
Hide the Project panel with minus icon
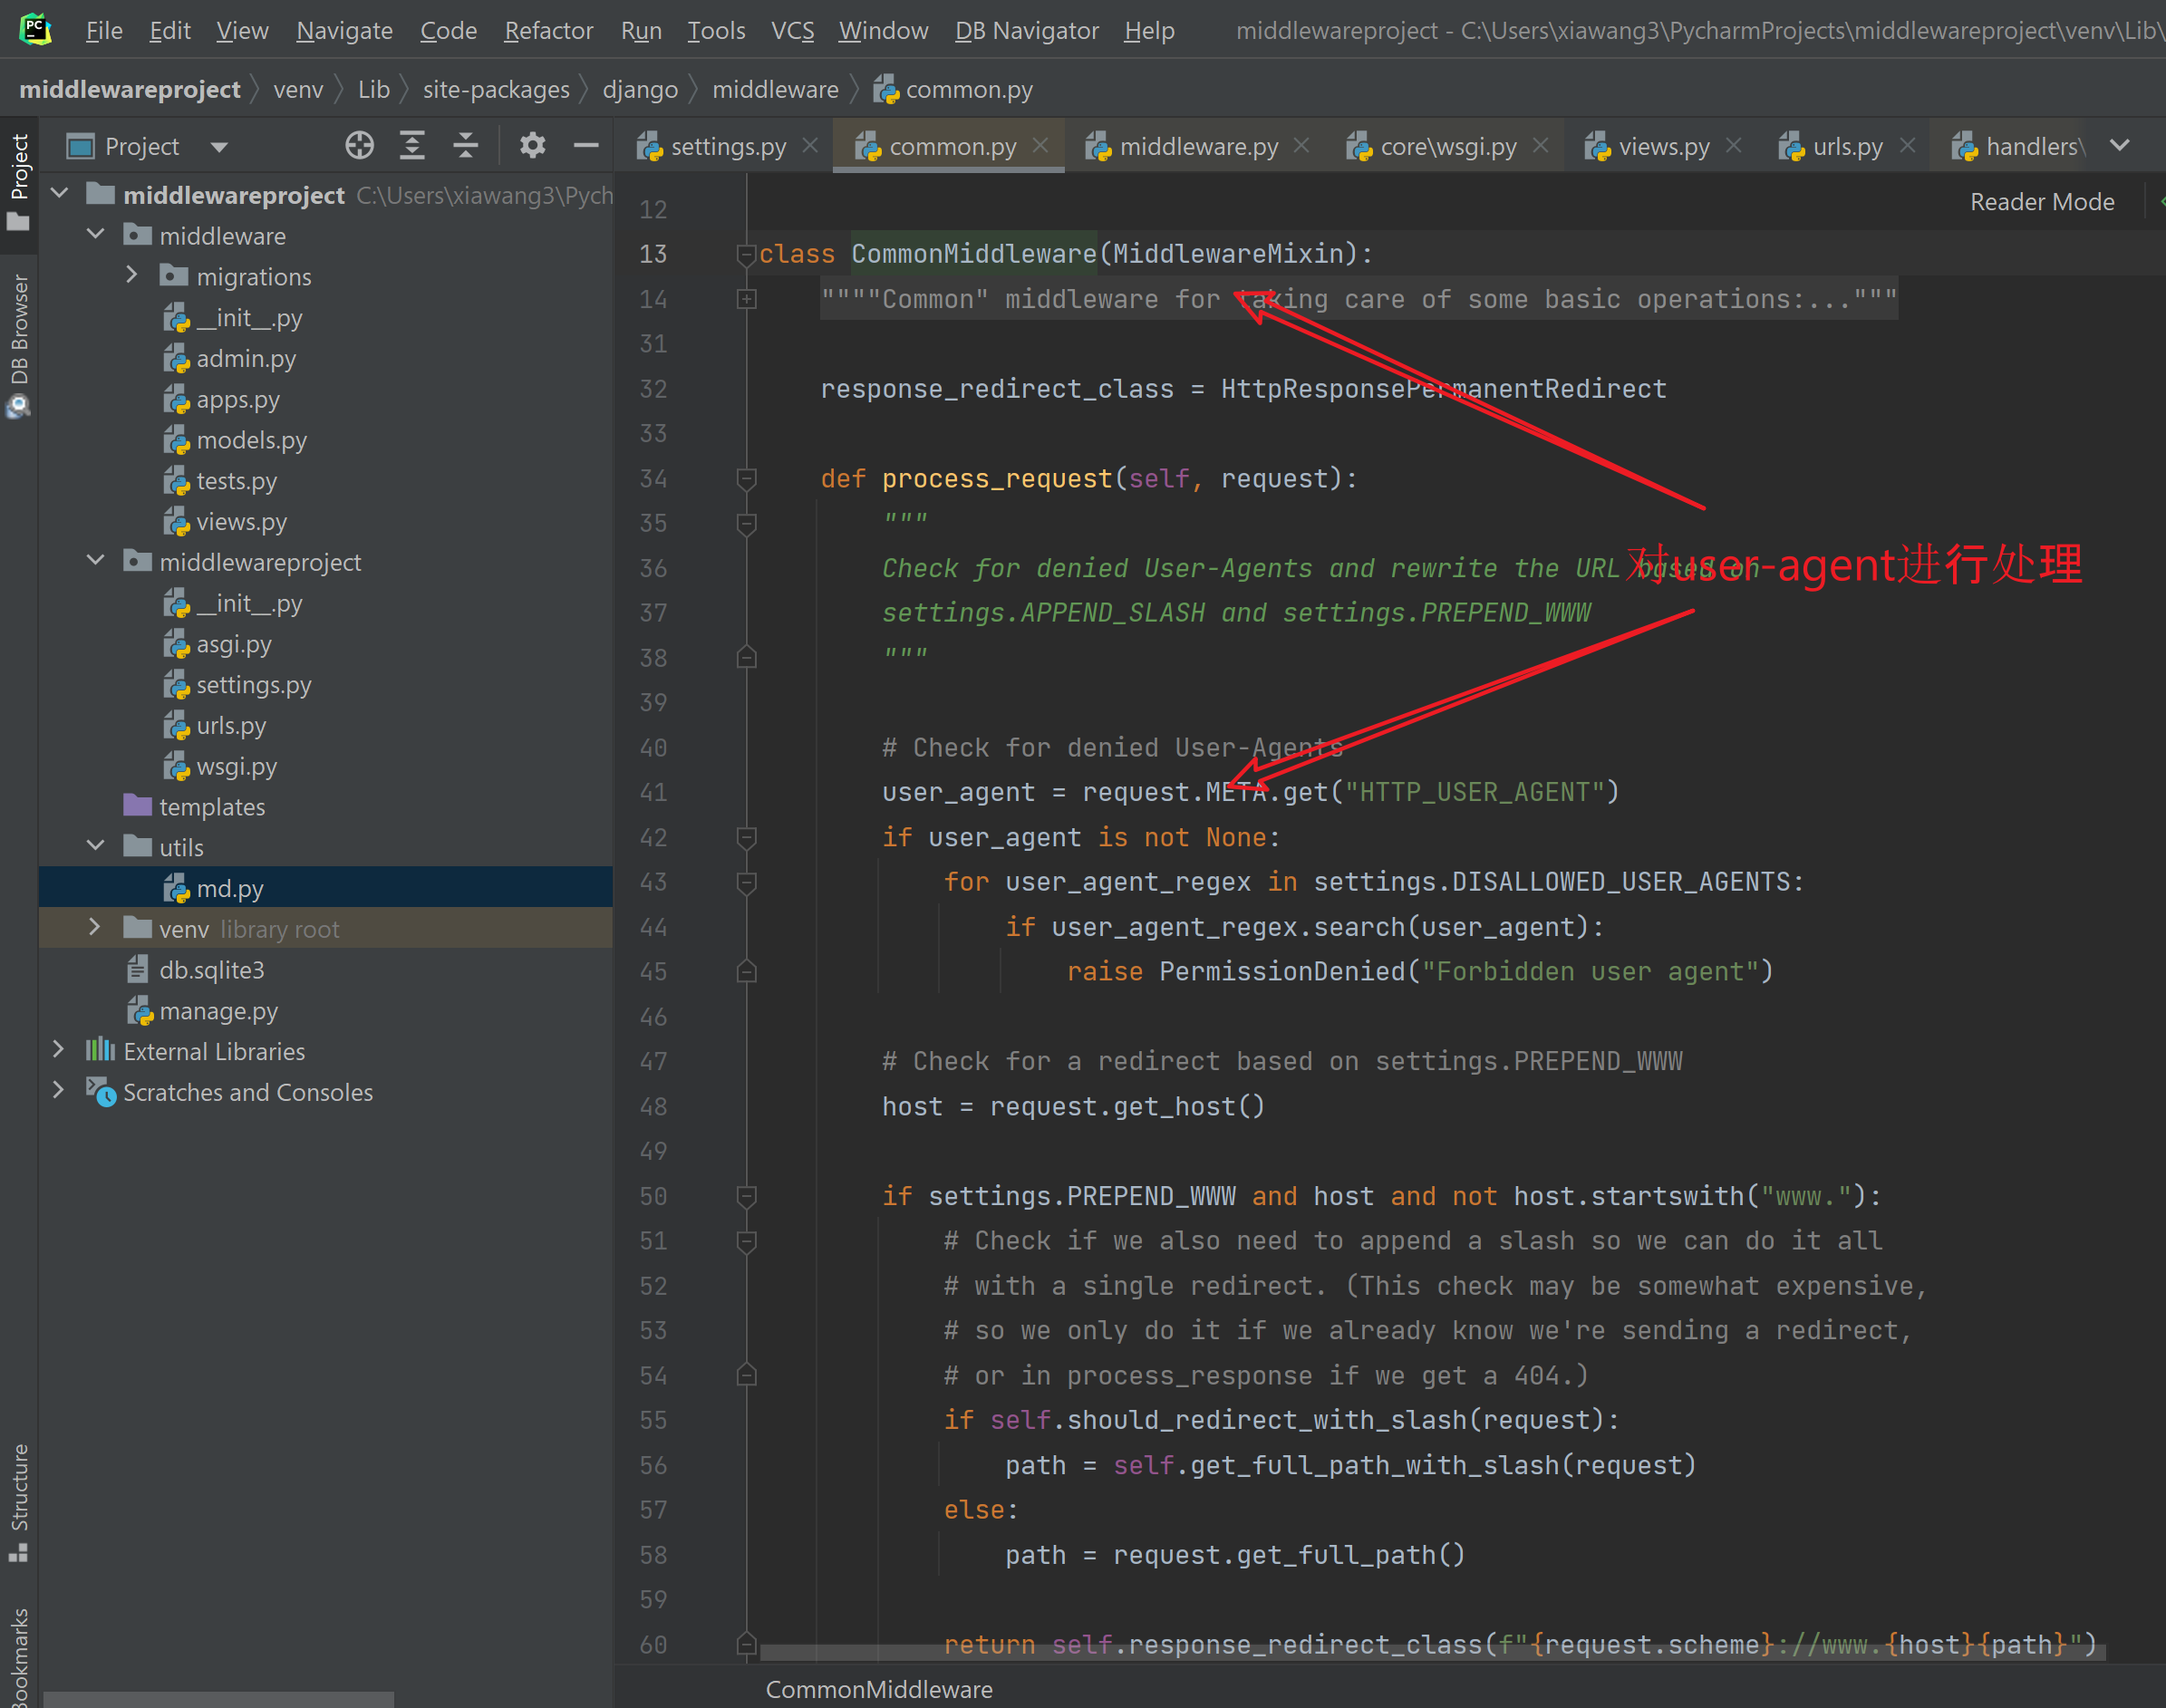(586, 146)
